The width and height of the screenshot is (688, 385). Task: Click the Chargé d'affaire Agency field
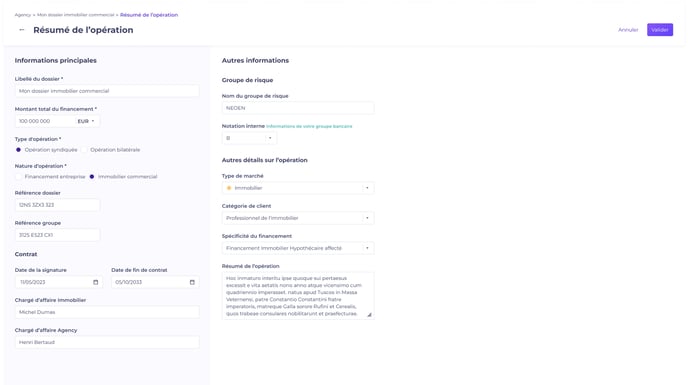[107, 342]
